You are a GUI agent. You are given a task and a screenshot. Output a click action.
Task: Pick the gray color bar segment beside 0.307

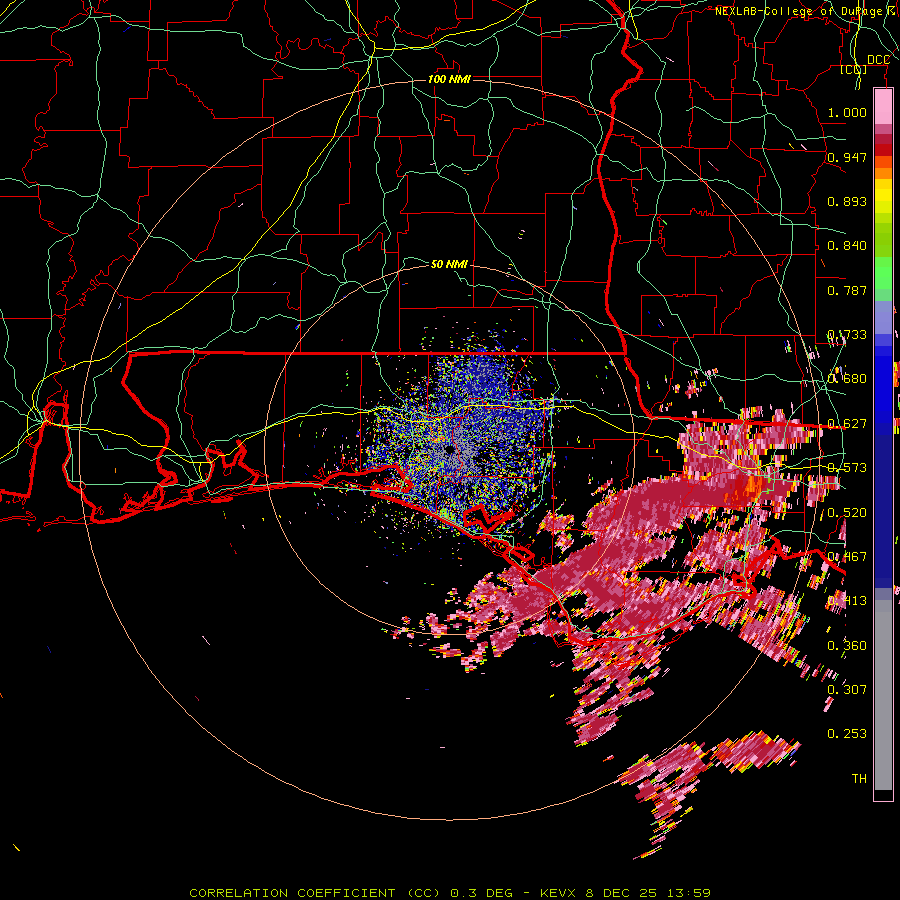pos(883,695)
